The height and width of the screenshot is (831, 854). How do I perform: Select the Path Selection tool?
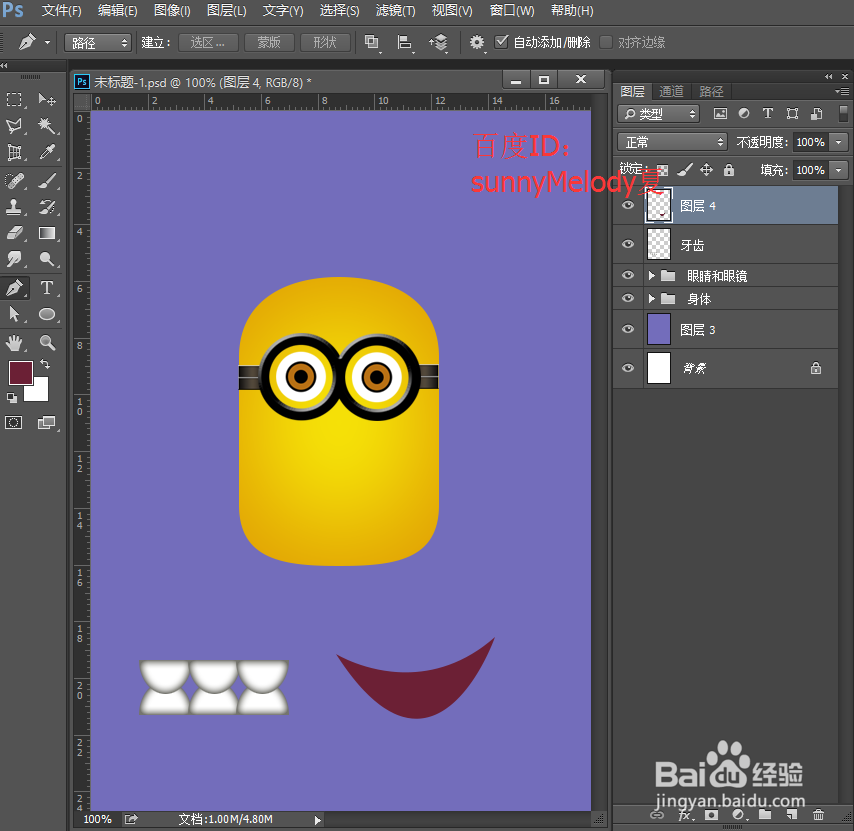tap(14, 314)
